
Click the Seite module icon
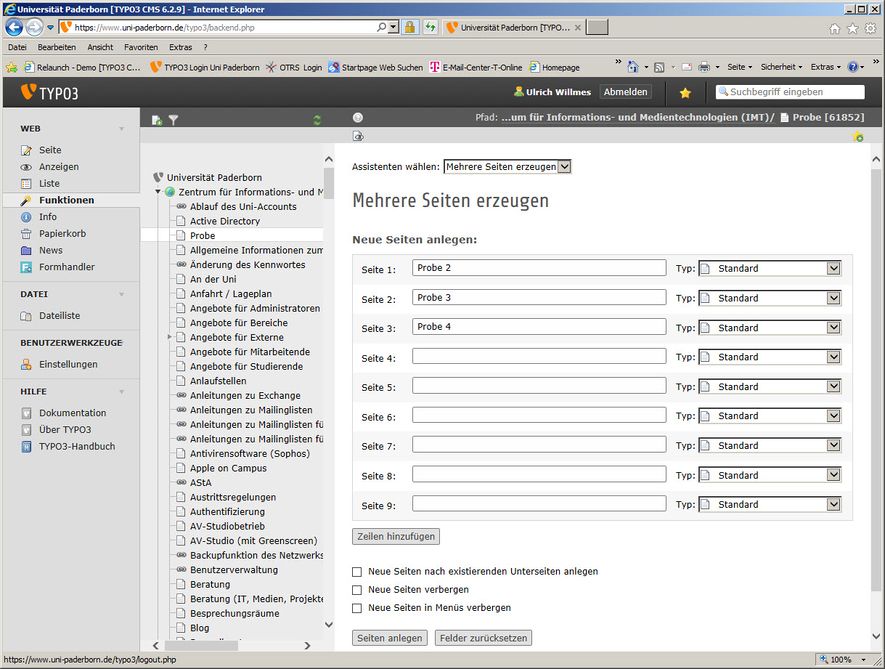point(27,150)
